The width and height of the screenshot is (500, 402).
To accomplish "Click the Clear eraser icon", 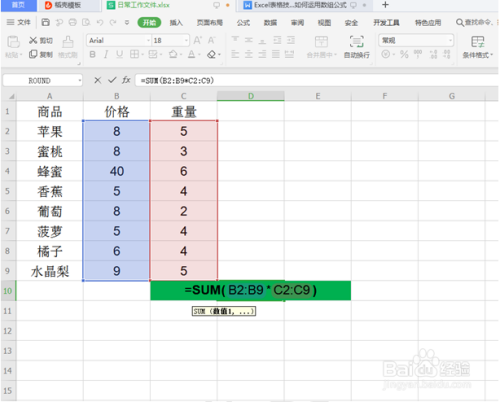I will (211, 54).
